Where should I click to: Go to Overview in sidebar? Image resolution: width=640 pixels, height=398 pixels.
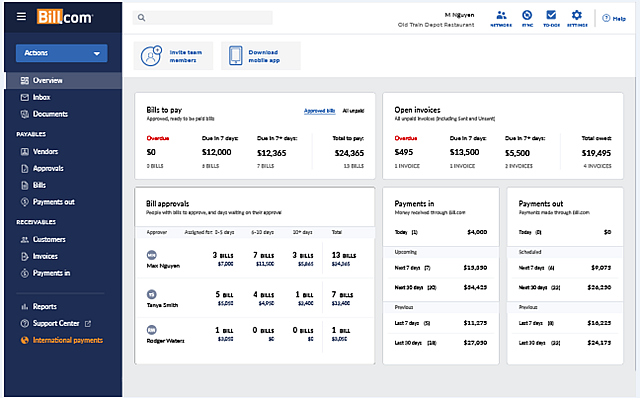(x=64, y=80)
